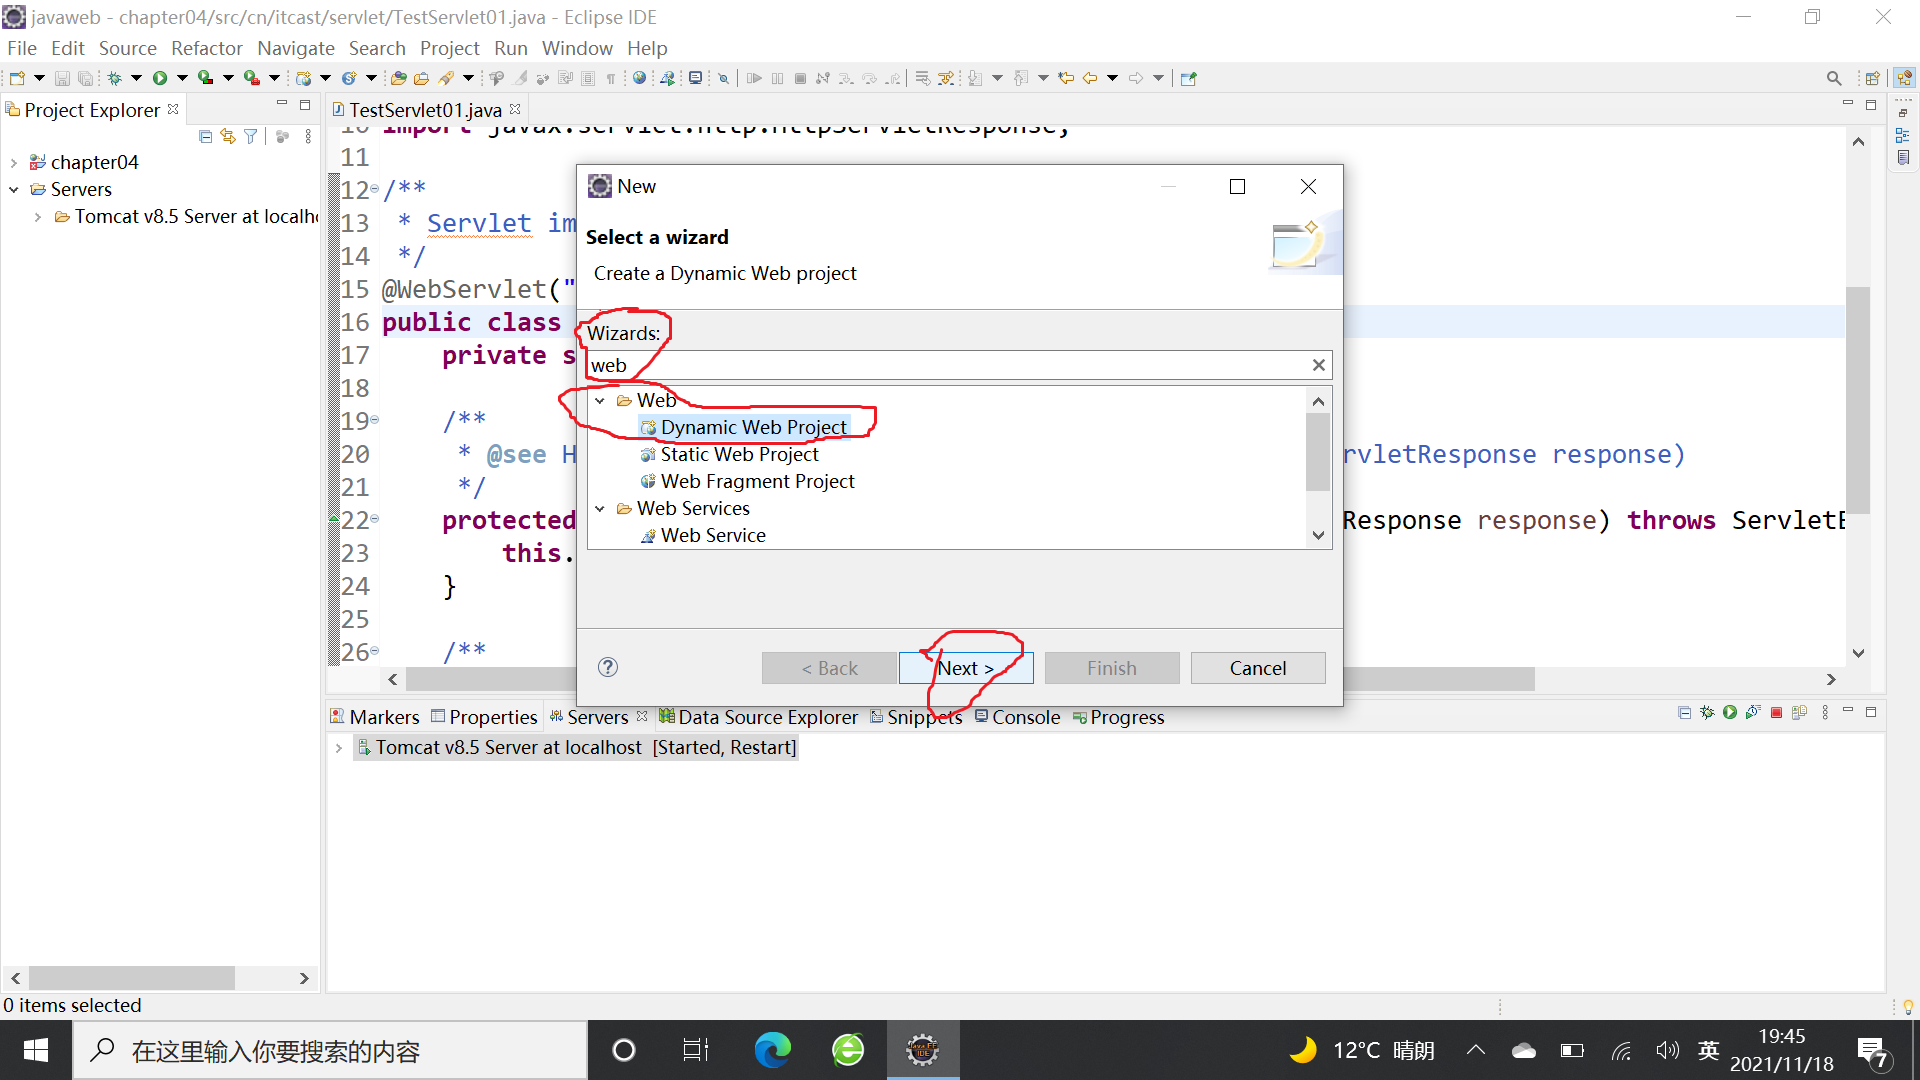Screen dimensions: 1920x1080
Task: Expand the Tomcat v8.5 Server folder
Action: (38, 217)
